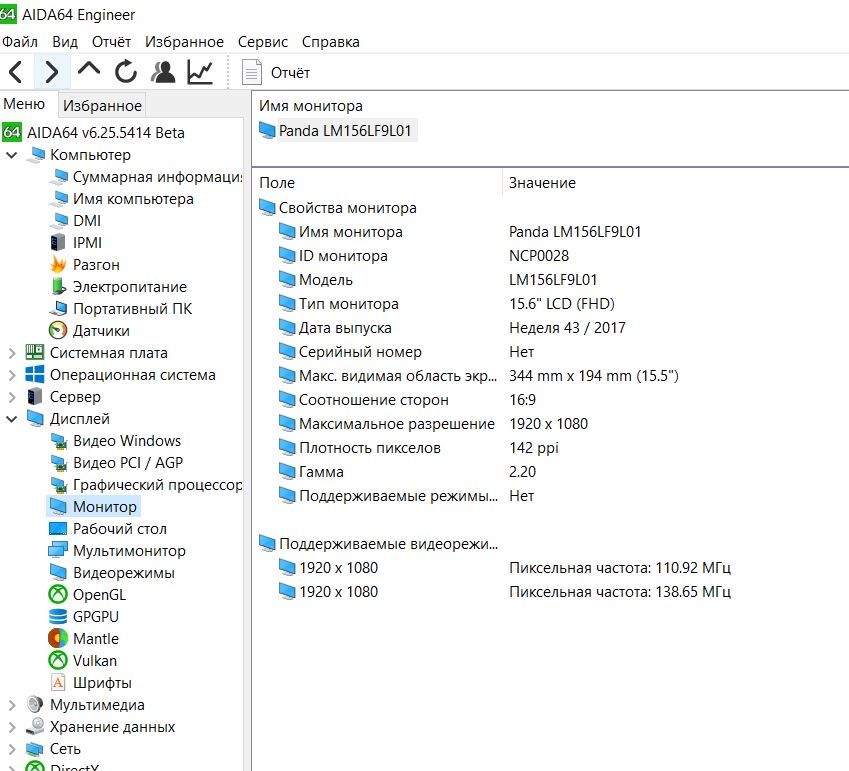Open Шрифты via the letter A icon

(x=58, y=683)
